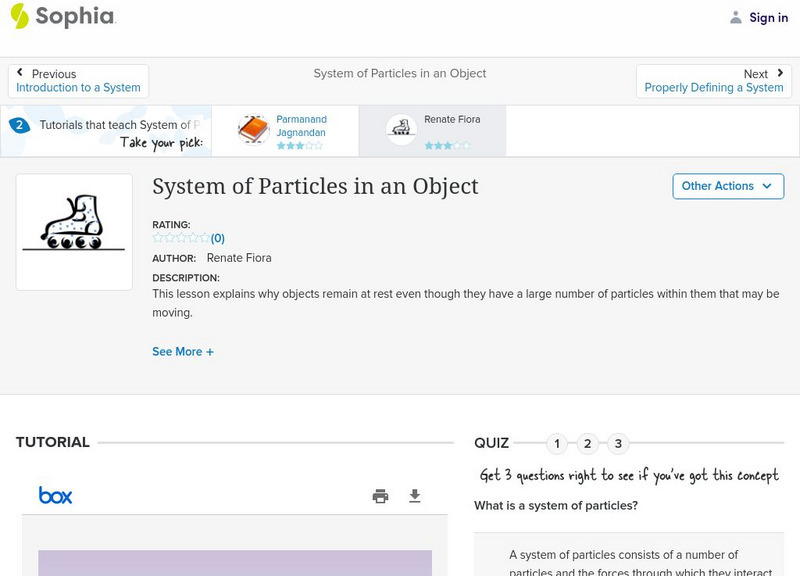The width and height of the screenshot is (800, 576).
Task: Click the box logo in the viewer
Action: click(55, 495)
